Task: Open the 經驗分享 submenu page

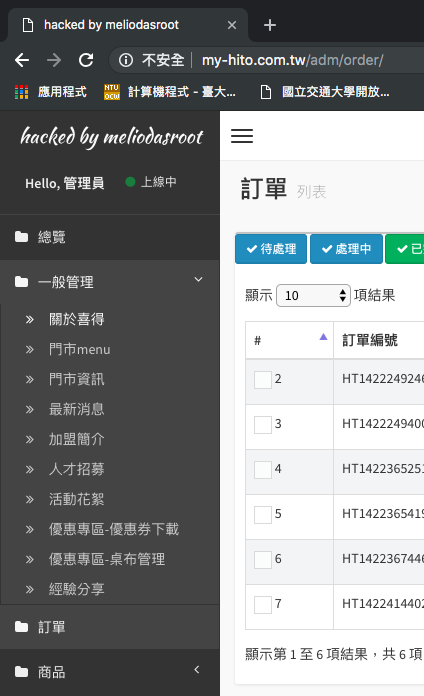Action: point(76,589)
